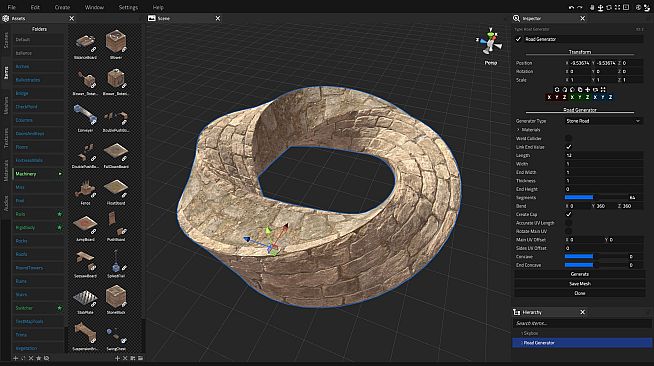Close the Assets panel
The height and width of the screenshot is (366, 654).
(71, 18)
